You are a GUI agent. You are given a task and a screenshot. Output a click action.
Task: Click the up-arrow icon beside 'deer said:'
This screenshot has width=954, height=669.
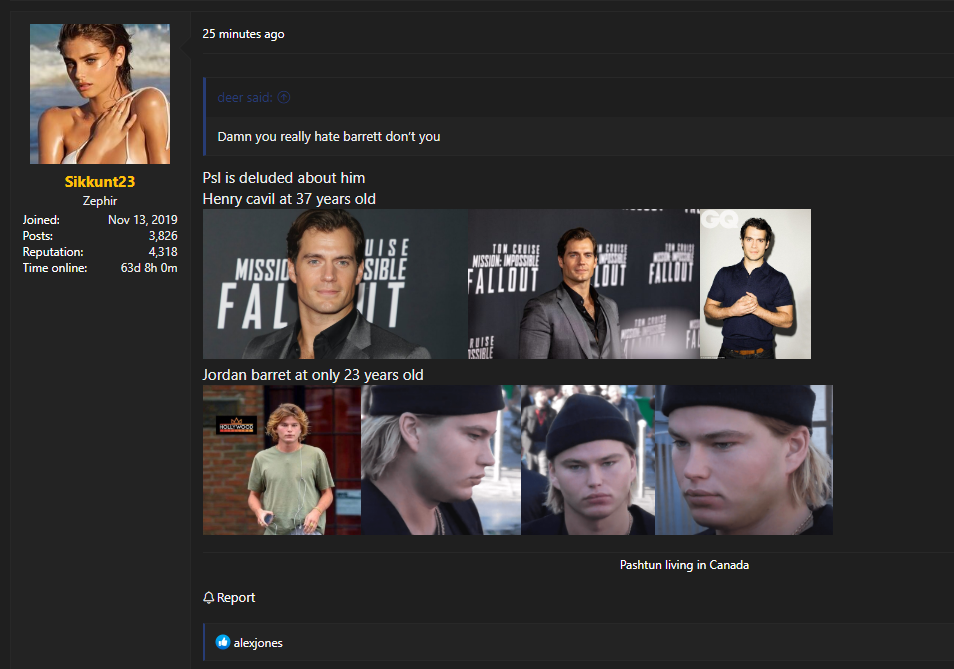tap(284, 97)
